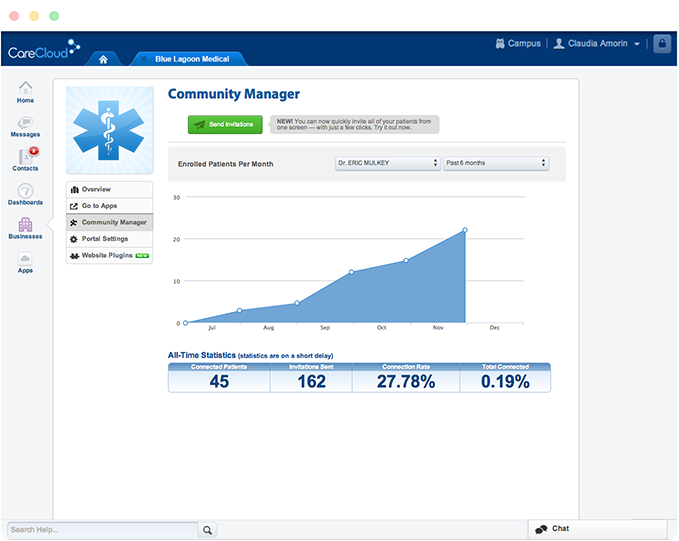Click the Connected Patients 45 statistic
679x541 pixels.
click(x=219, y=378)
